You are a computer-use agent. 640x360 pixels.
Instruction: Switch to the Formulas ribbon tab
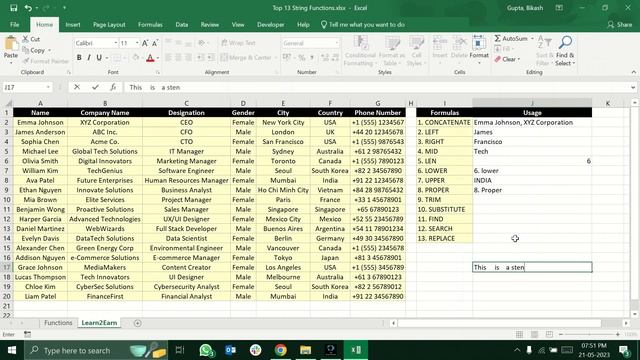tap(150, 24)
